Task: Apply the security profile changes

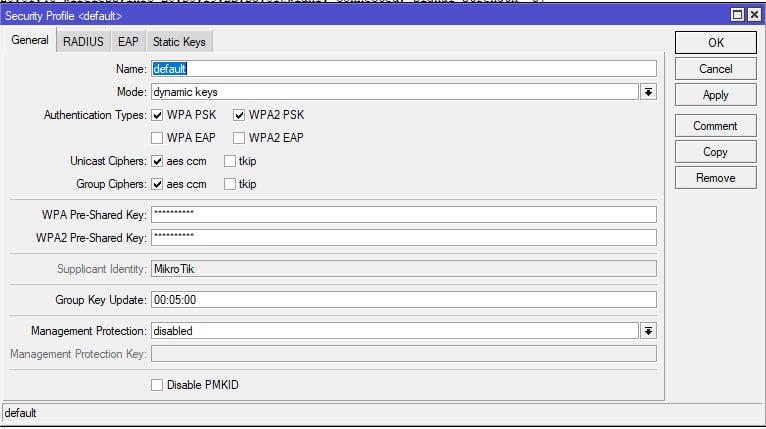Action: (716, 95)
